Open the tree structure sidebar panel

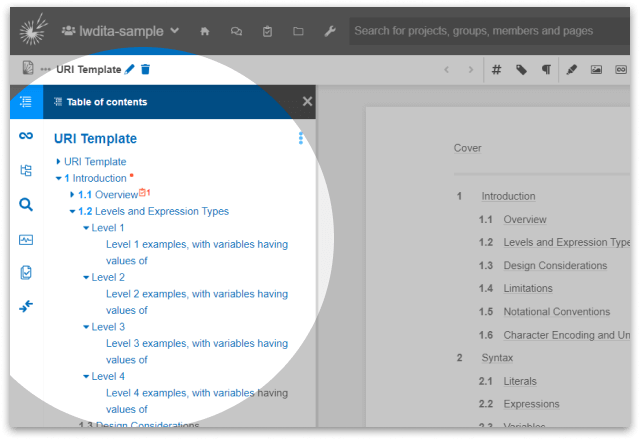[26, 170]
